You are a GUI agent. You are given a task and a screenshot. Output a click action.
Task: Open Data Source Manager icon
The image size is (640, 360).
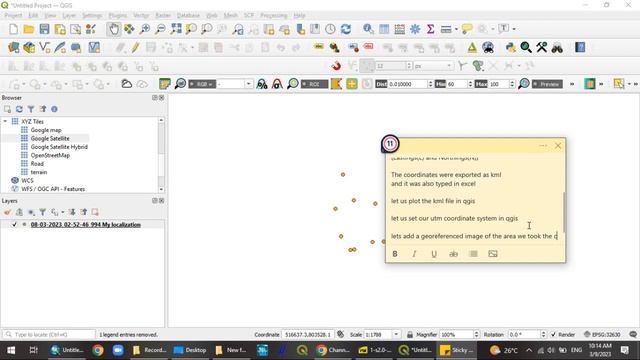click(x=13, y=48)
